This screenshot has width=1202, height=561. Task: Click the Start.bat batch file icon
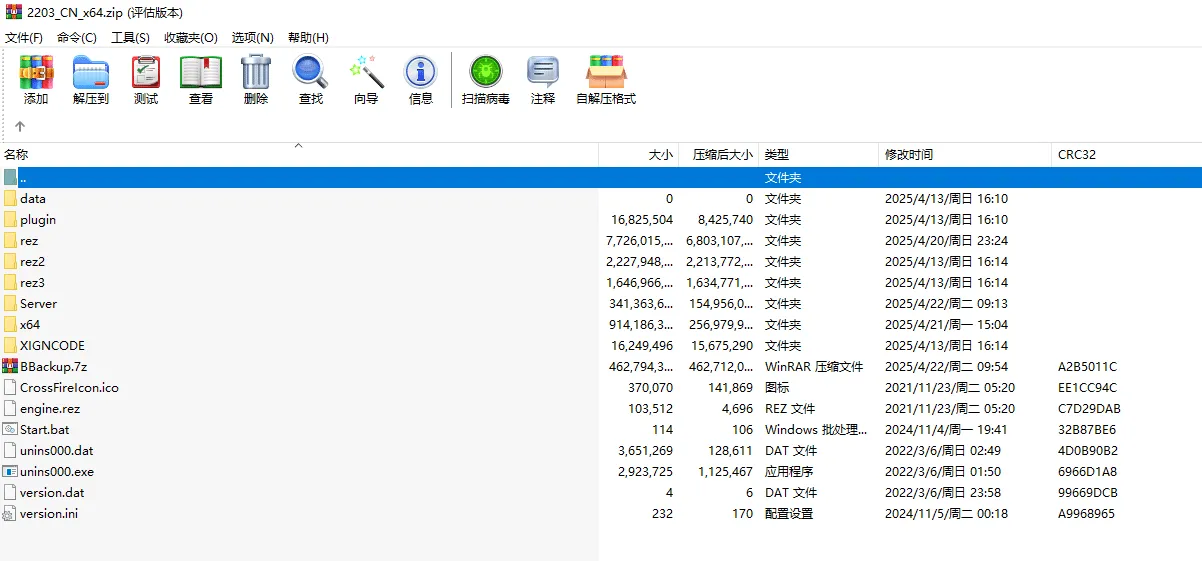10,429
